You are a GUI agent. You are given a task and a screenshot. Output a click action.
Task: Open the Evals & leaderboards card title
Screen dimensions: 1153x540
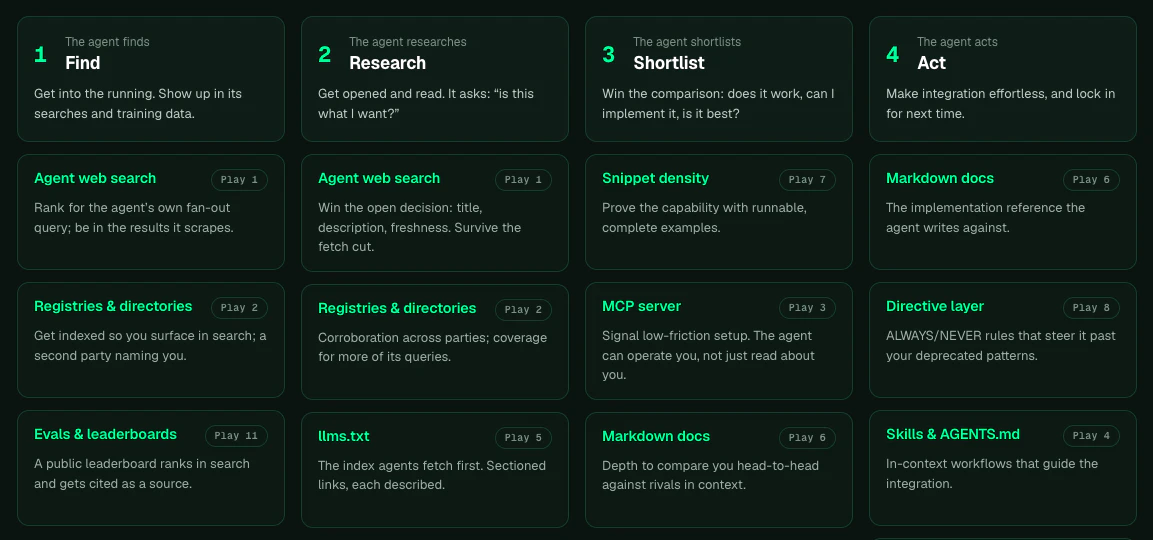point(105,434)
